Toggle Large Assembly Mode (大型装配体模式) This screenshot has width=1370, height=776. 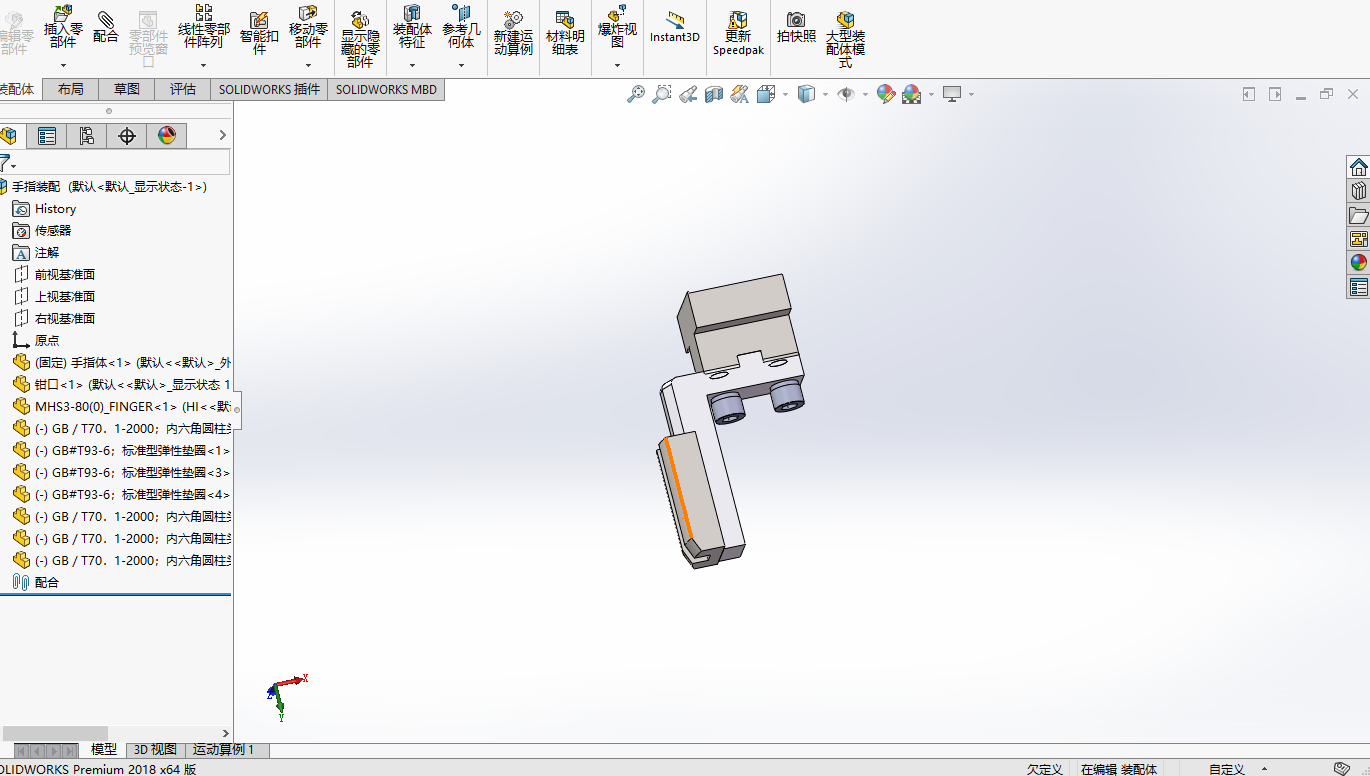pos(845,40)
